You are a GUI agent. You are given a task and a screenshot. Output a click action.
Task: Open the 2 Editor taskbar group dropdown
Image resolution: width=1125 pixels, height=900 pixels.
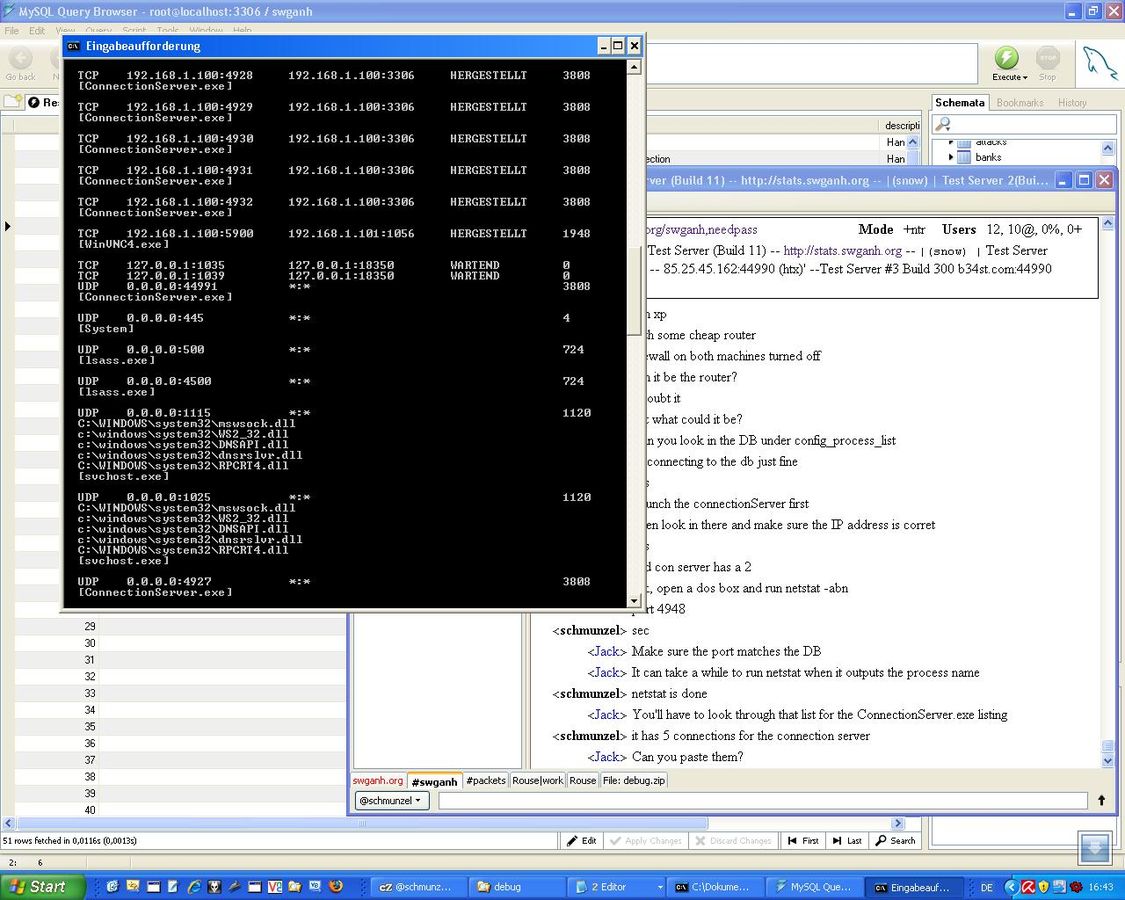pos(659,887)
